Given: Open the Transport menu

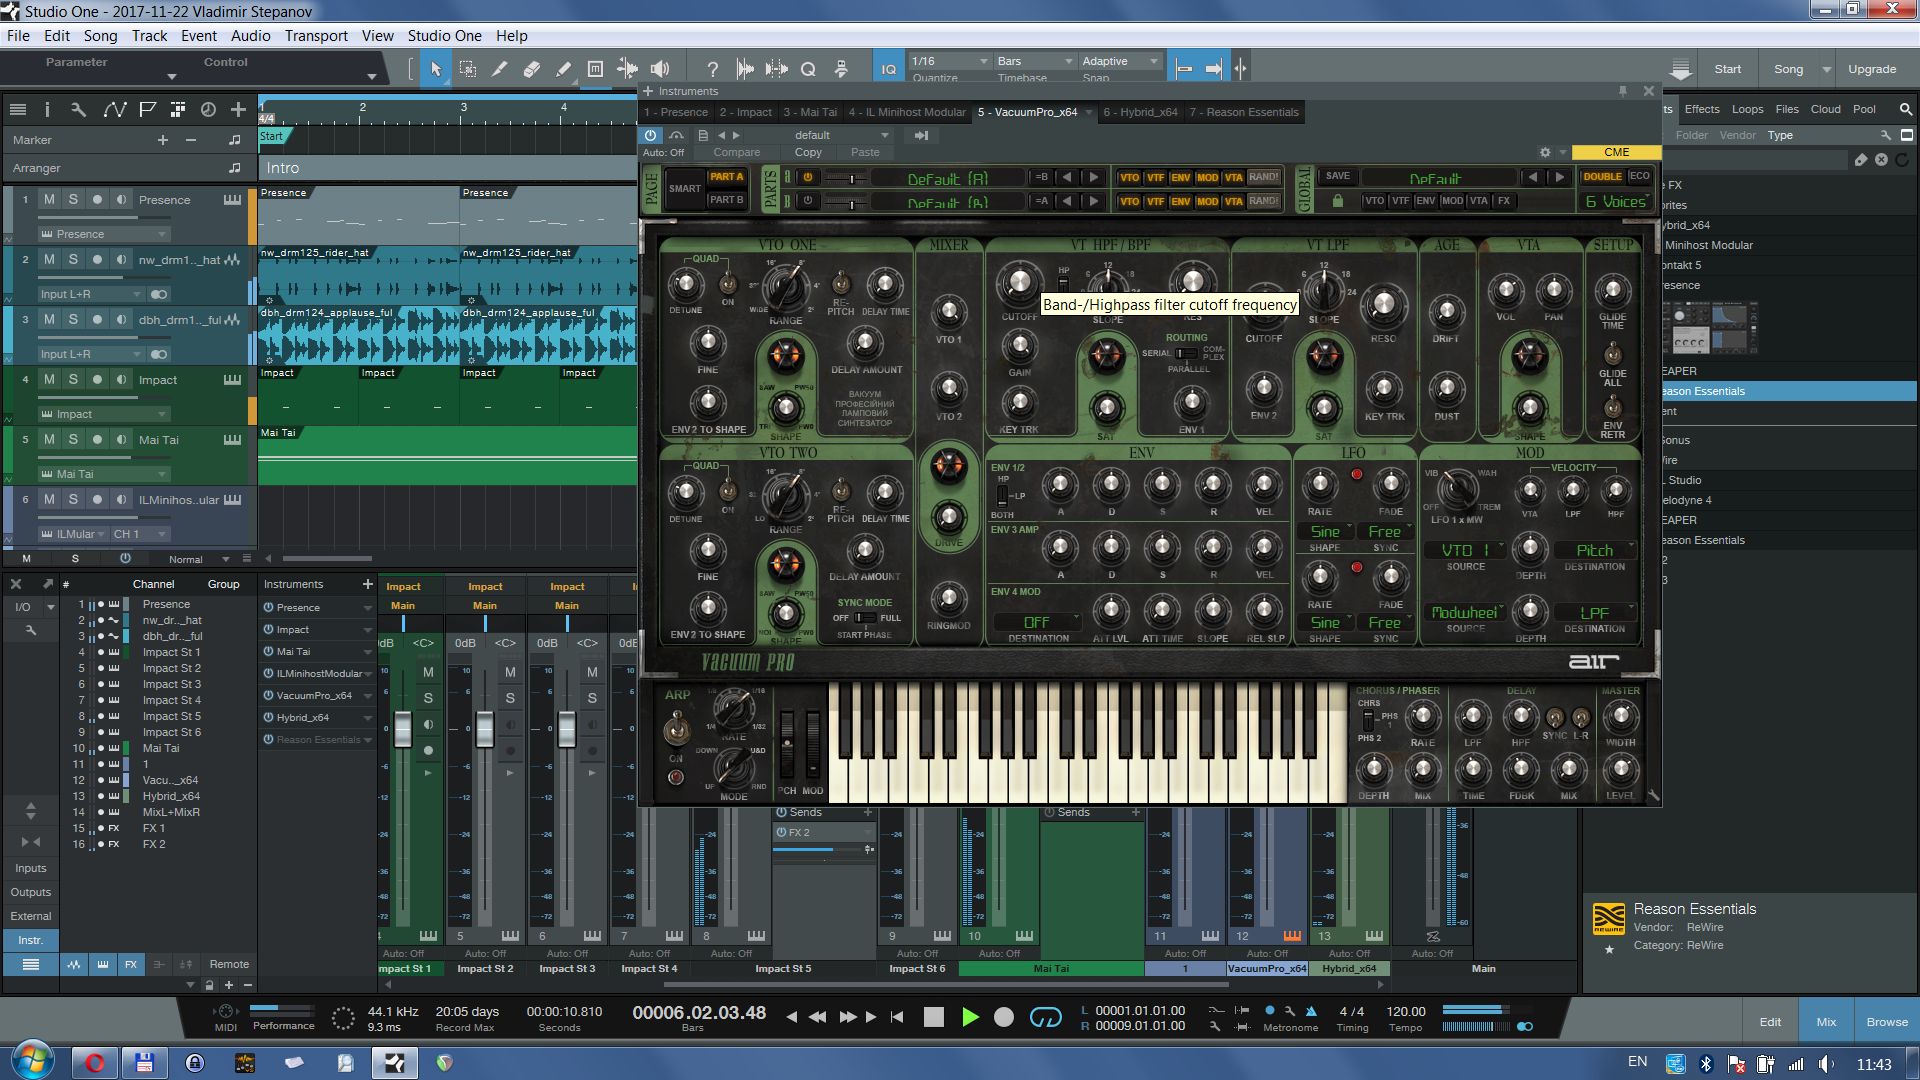Looking at the screenshot, I should [x=316, y=36].
